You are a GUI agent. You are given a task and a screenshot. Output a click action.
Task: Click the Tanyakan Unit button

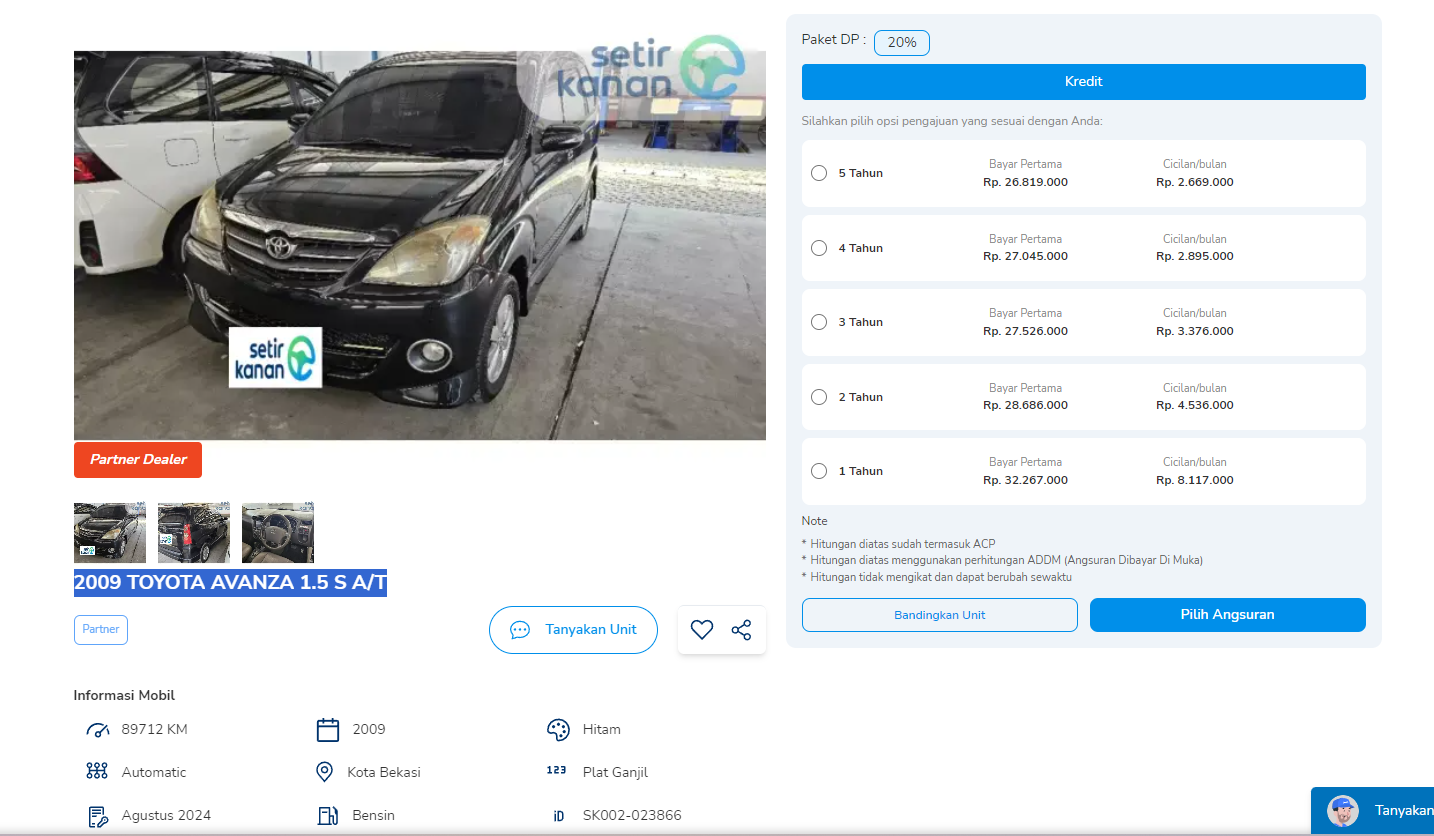click(573, 630)
